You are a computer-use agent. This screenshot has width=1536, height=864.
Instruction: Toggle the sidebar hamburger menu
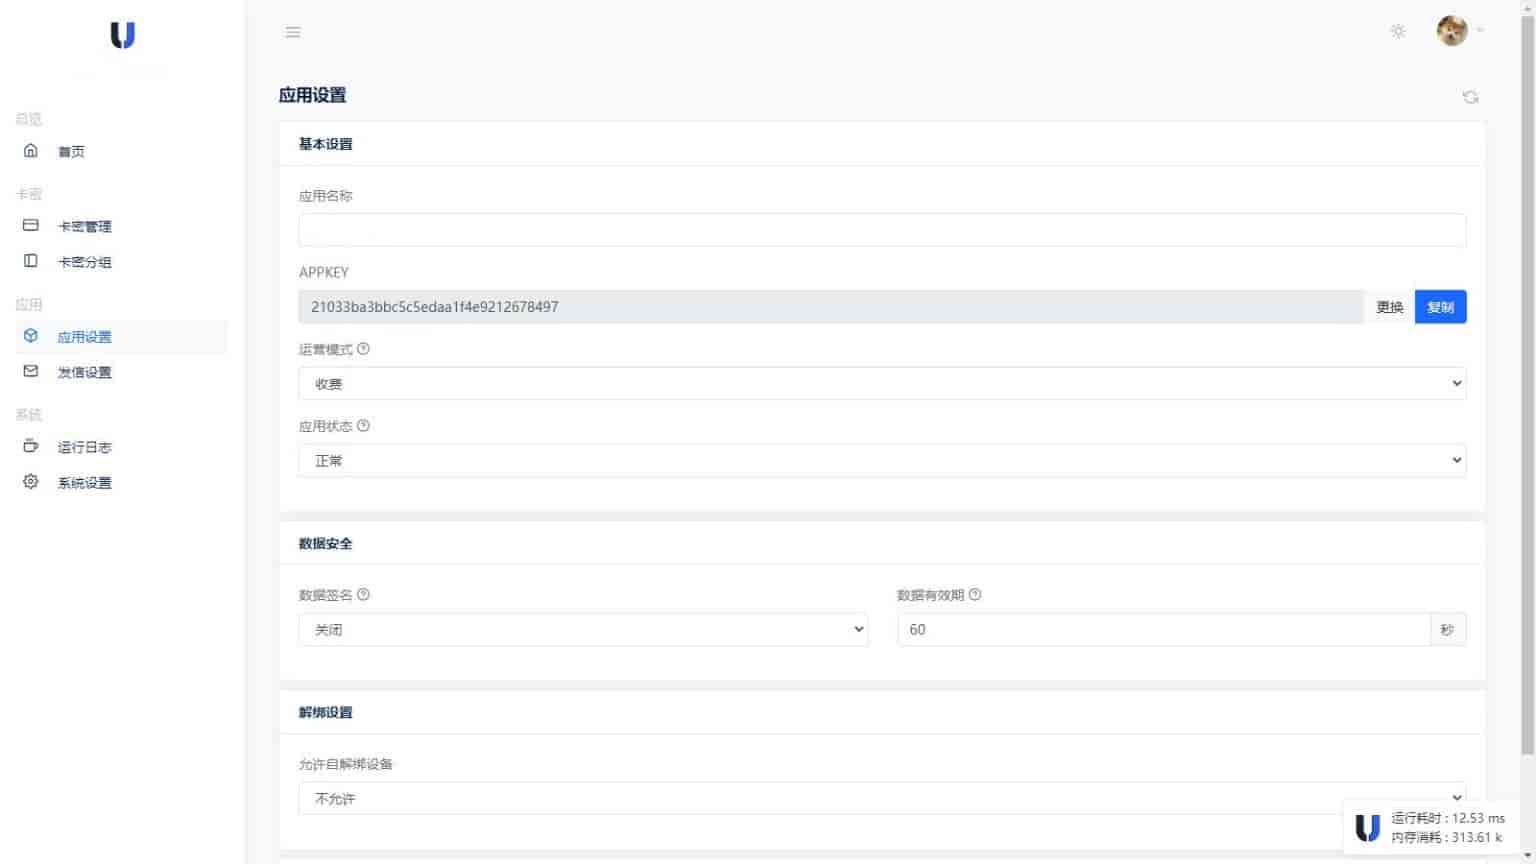293,32
